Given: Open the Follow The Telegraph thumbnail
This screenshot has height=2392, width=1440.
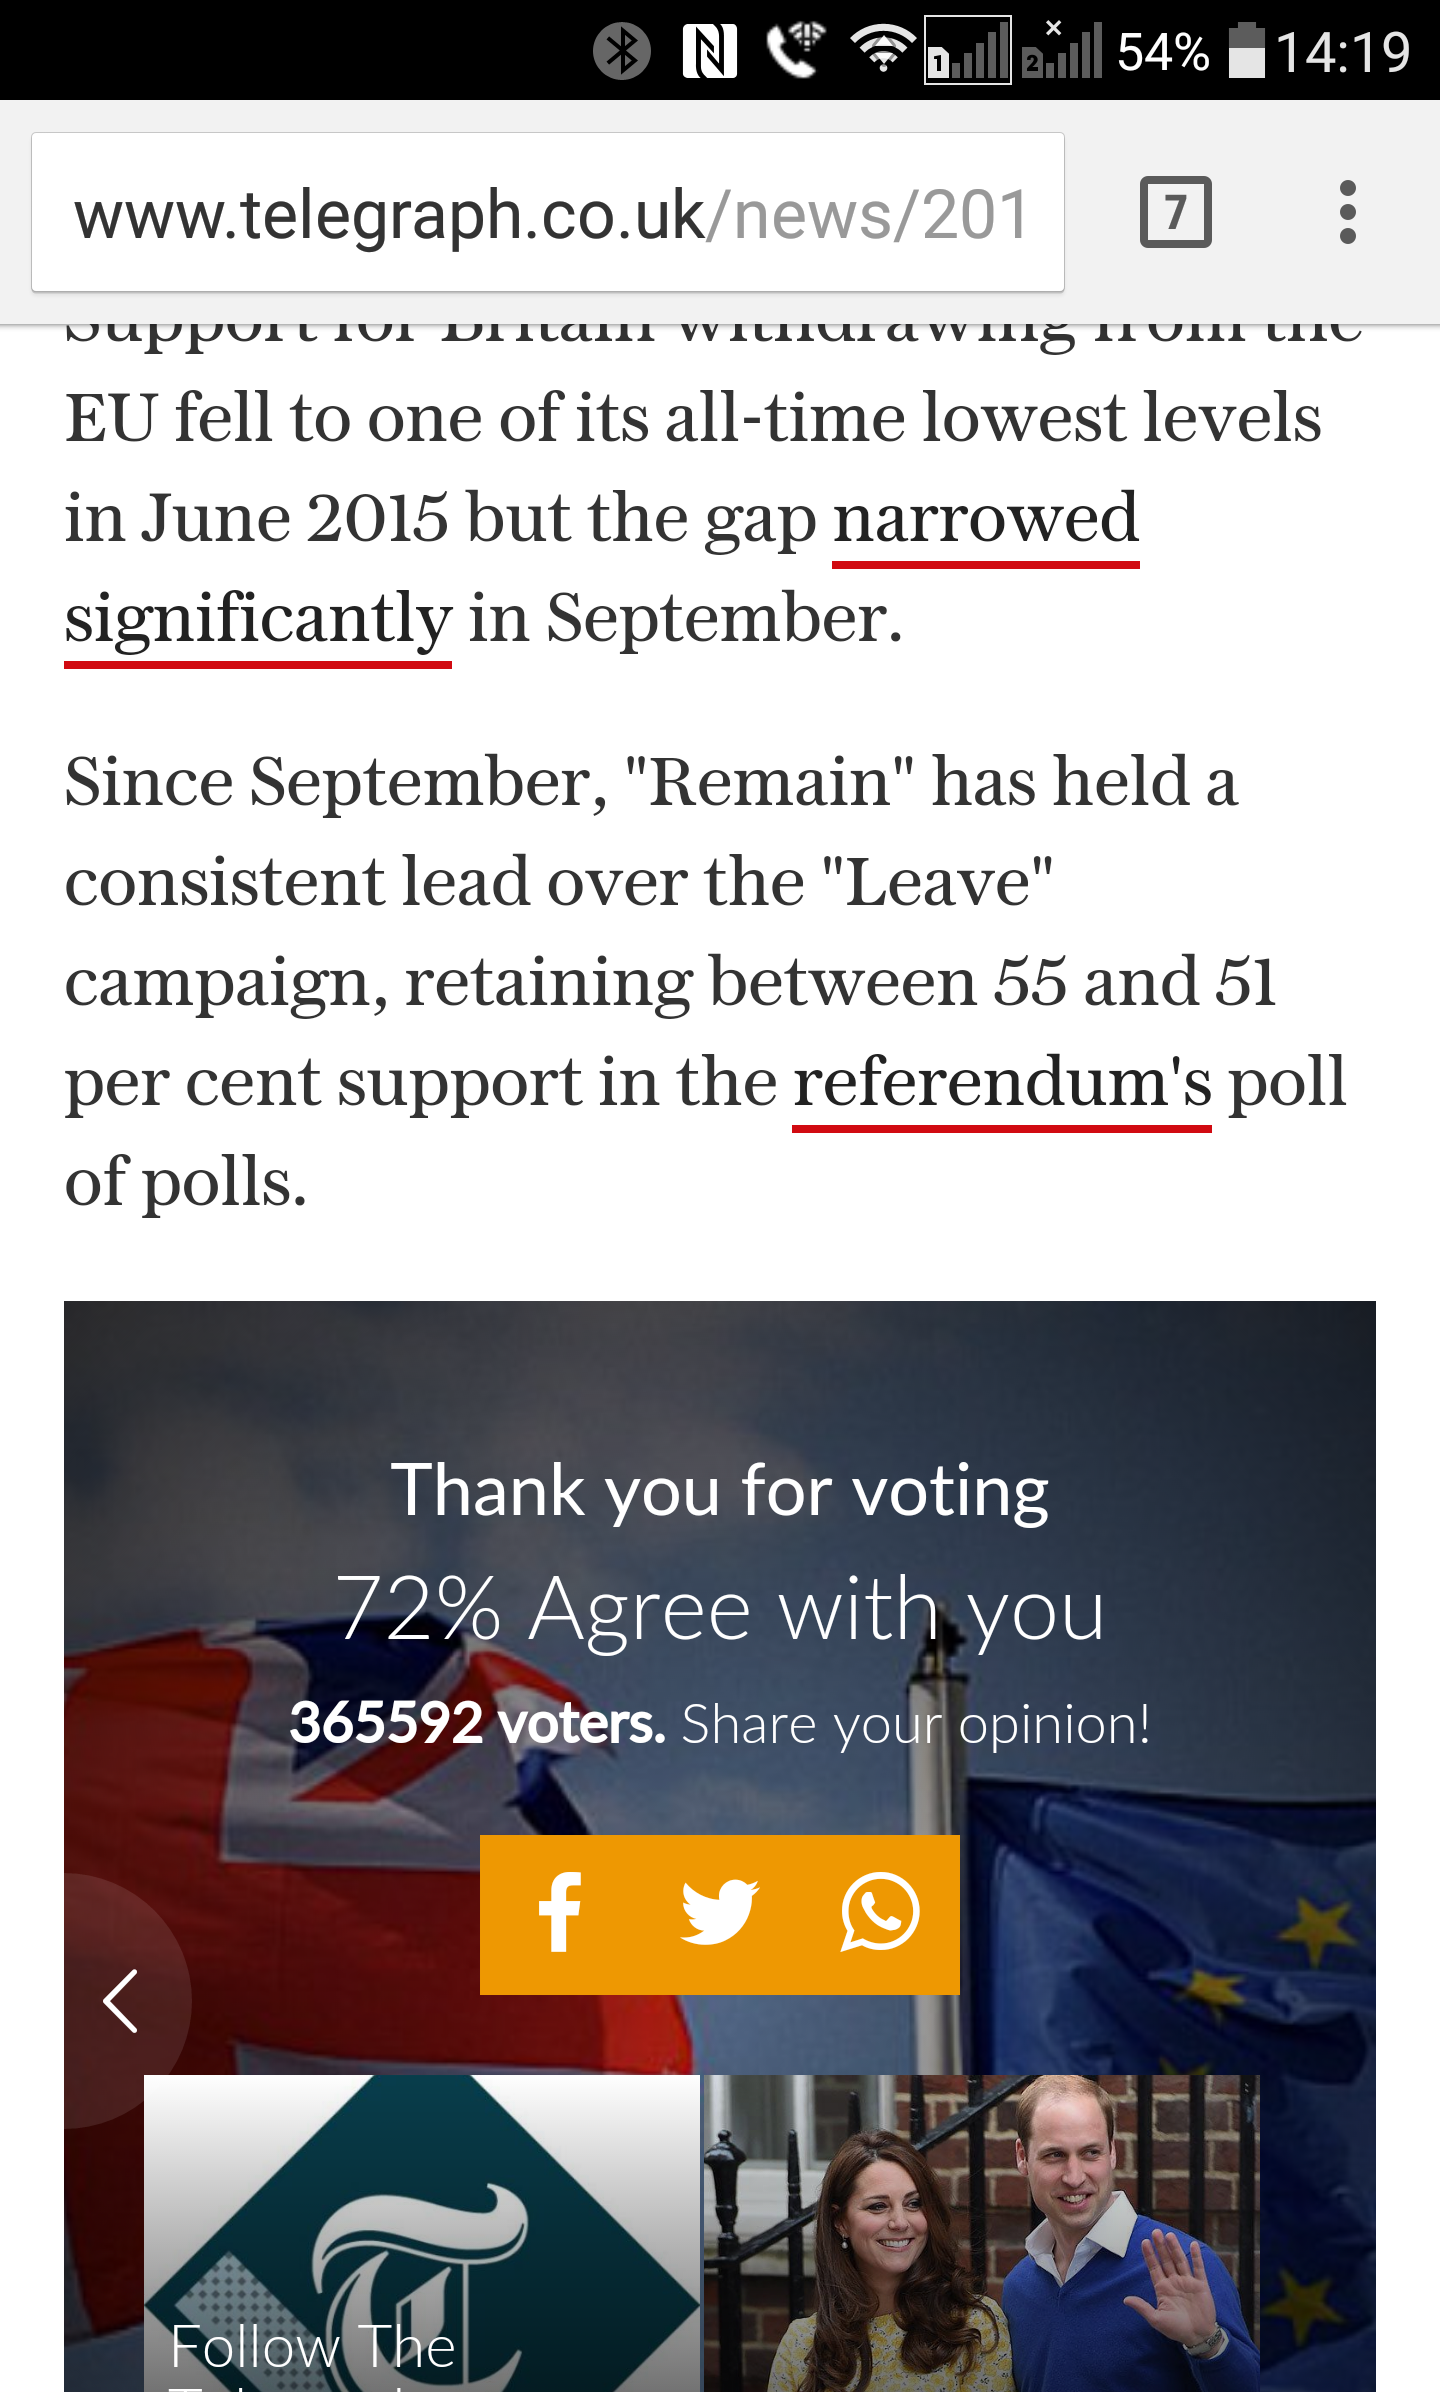Looking at the screenshot, I should coord(421,2233).
